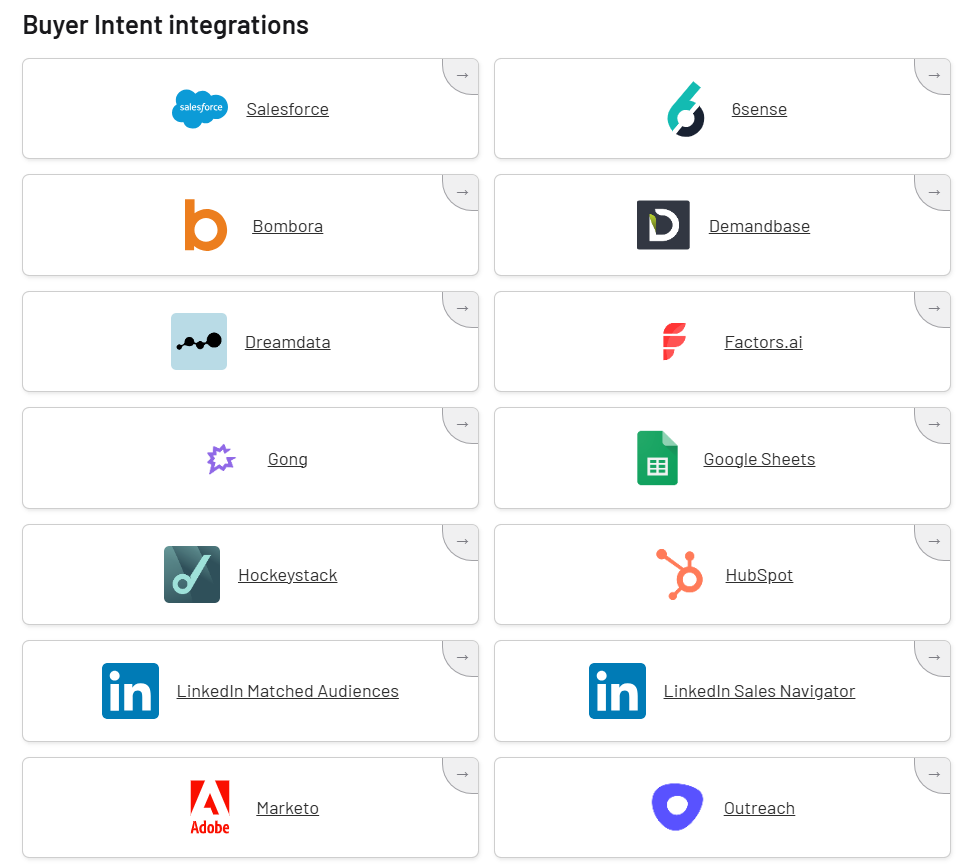This screenshot has width=974, height=866.
Task: Select the Google Sheets link
Action: (759, 459)
